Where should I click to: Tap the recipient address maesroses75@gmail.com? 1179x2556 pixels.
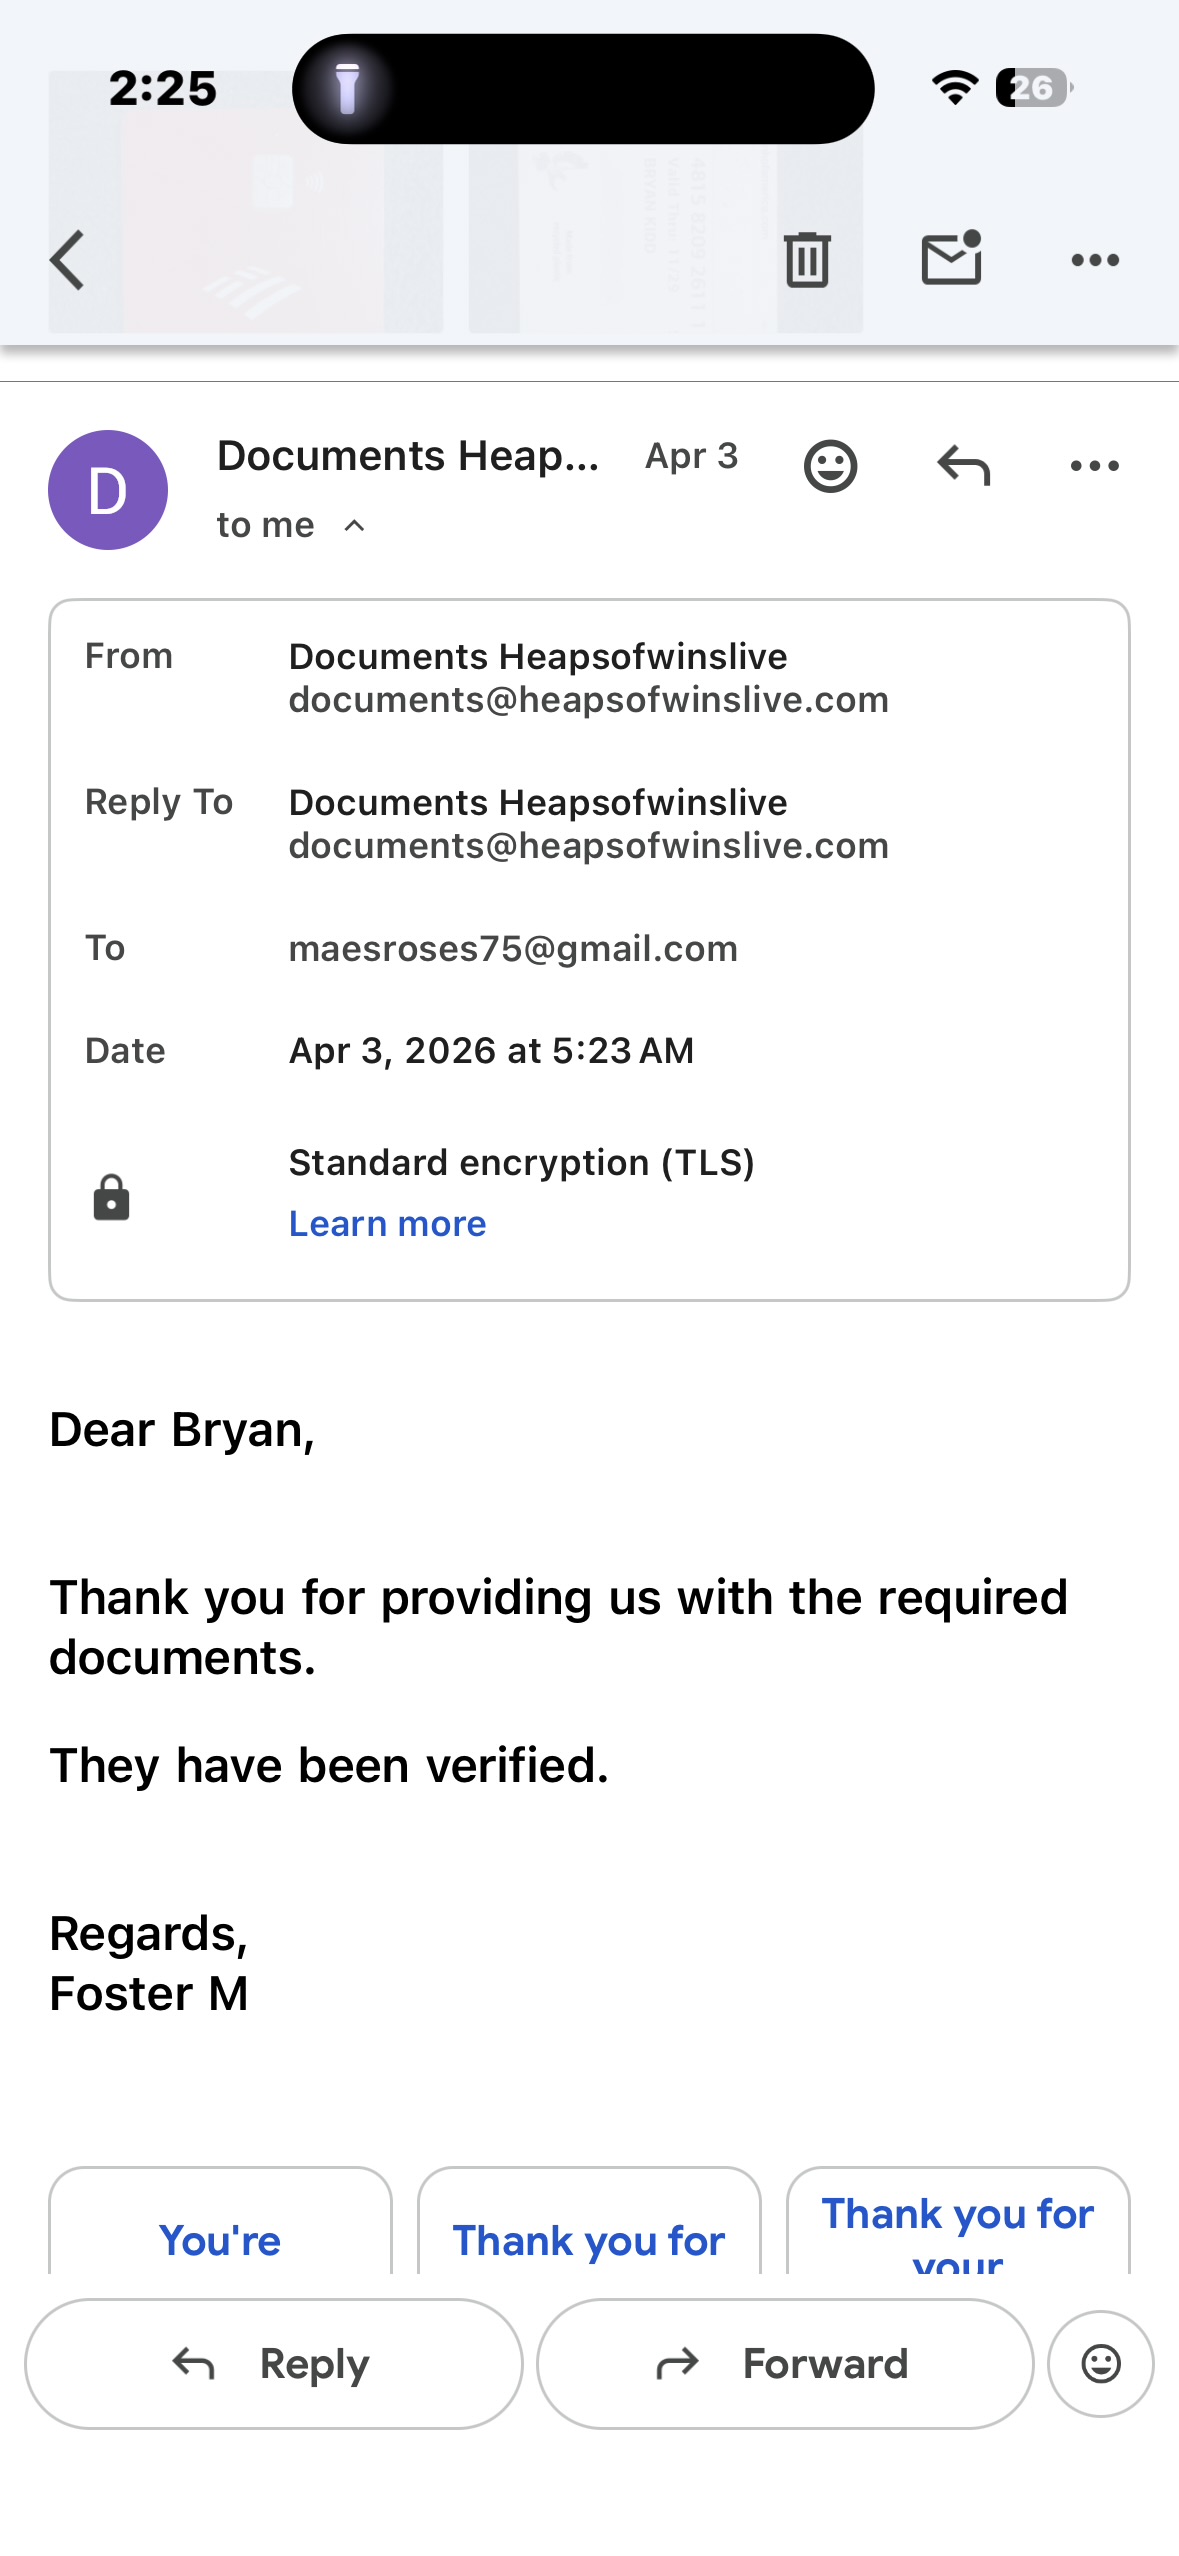pyautogui.click(x=513, y=949)
